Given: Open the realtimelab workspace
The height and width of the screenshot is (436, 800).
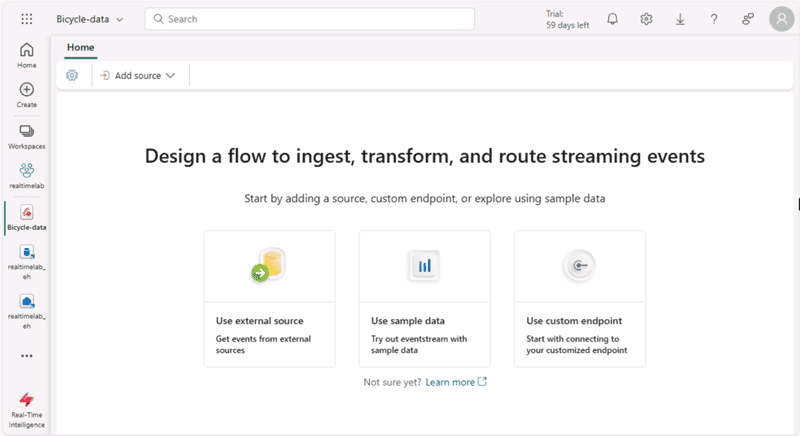Looking at the screenshot, I should (27, 176).
